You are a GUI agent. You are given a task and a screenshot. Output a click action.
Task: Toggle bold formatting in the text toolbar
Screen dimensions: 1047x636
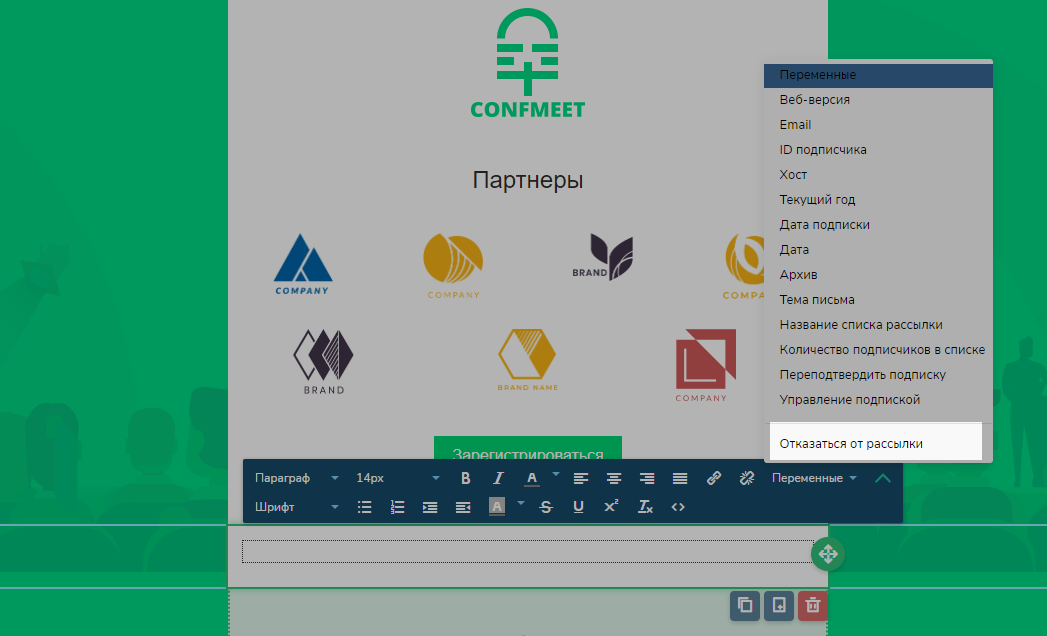point(465,478)
